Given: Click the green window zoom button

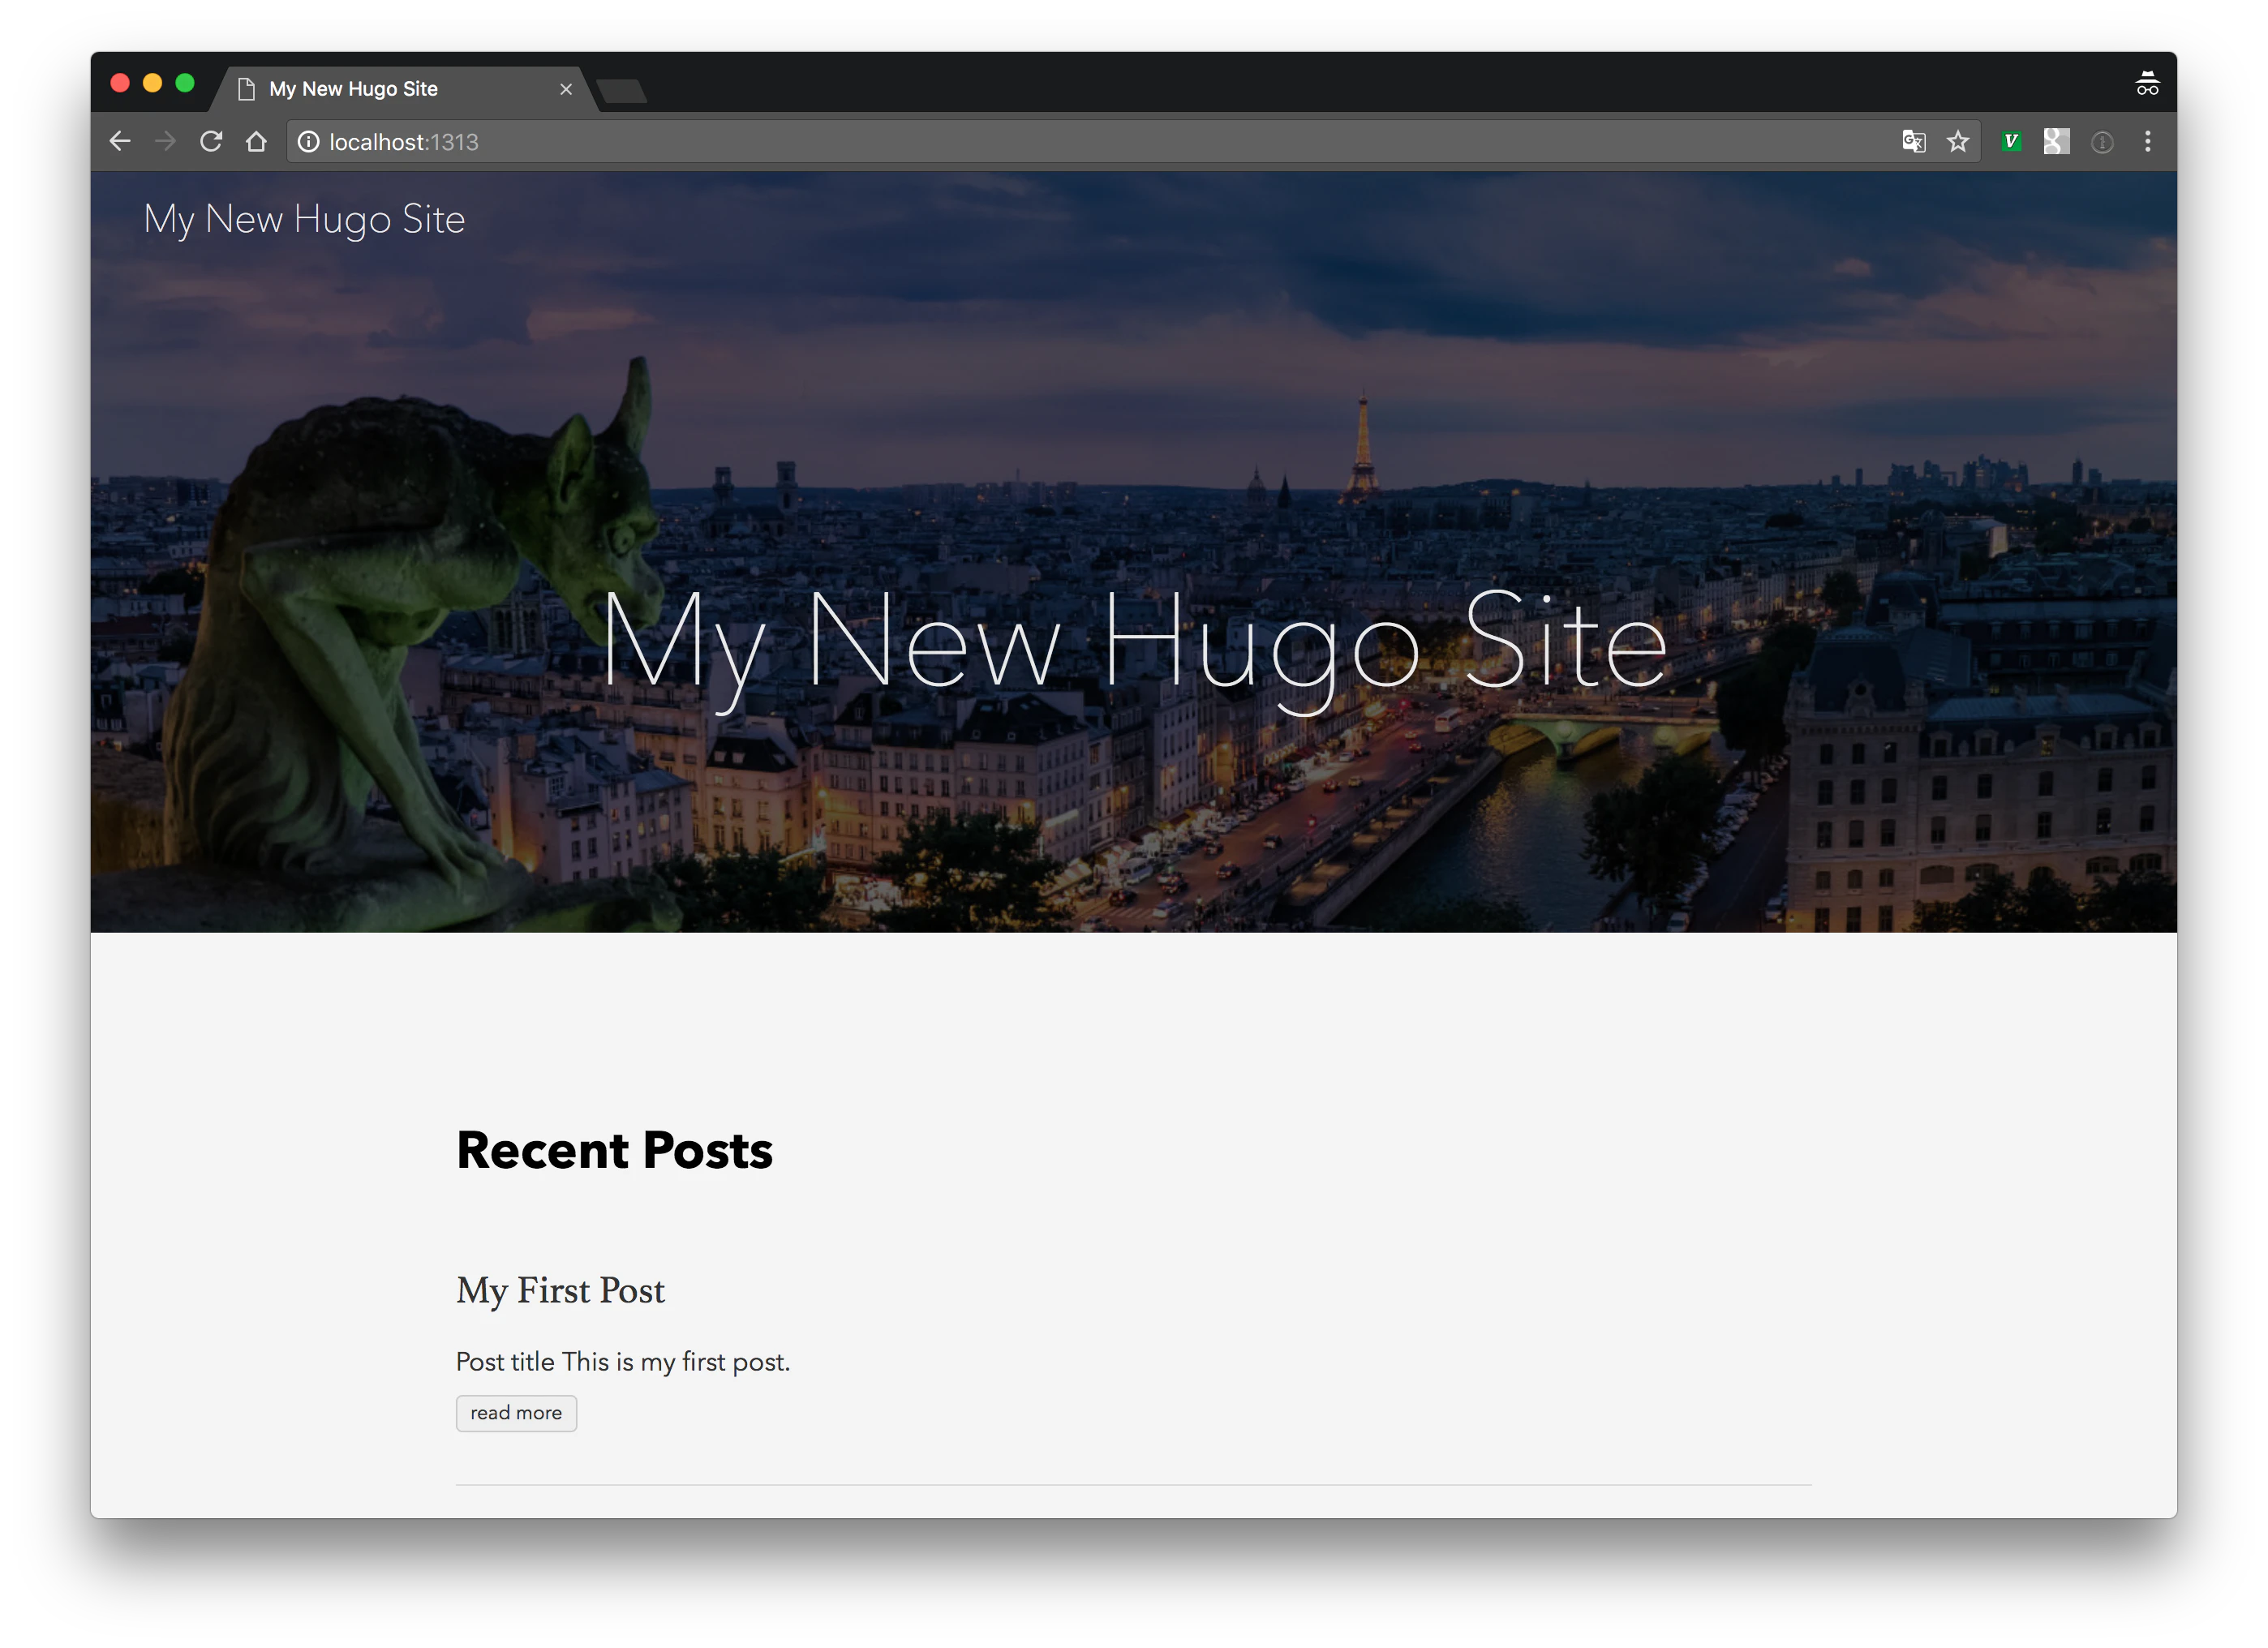Looking at the screenshot, I should pos(185,83).
